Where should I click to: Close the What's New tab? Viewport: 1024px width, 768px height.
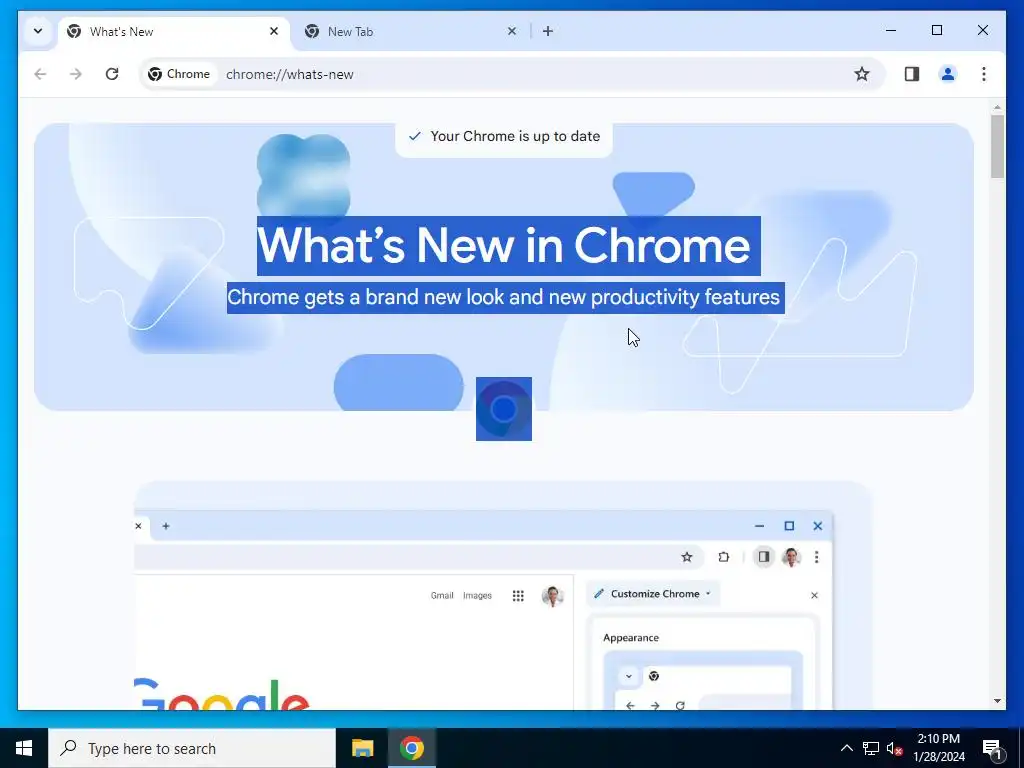[x=274, y=31]
